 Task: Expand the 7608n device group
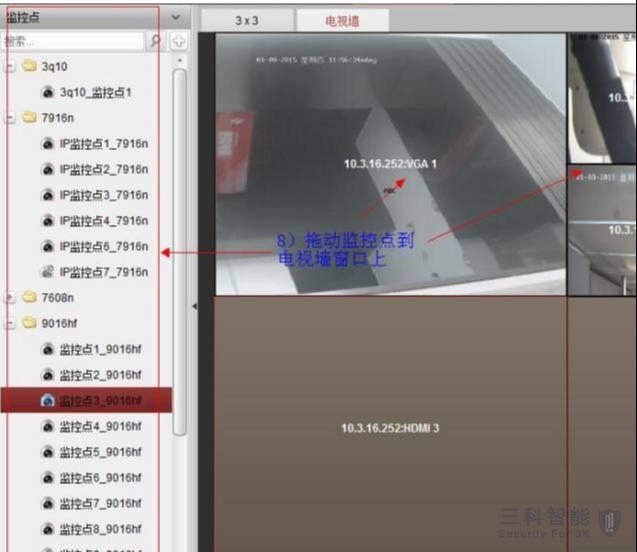click(9, 297)
